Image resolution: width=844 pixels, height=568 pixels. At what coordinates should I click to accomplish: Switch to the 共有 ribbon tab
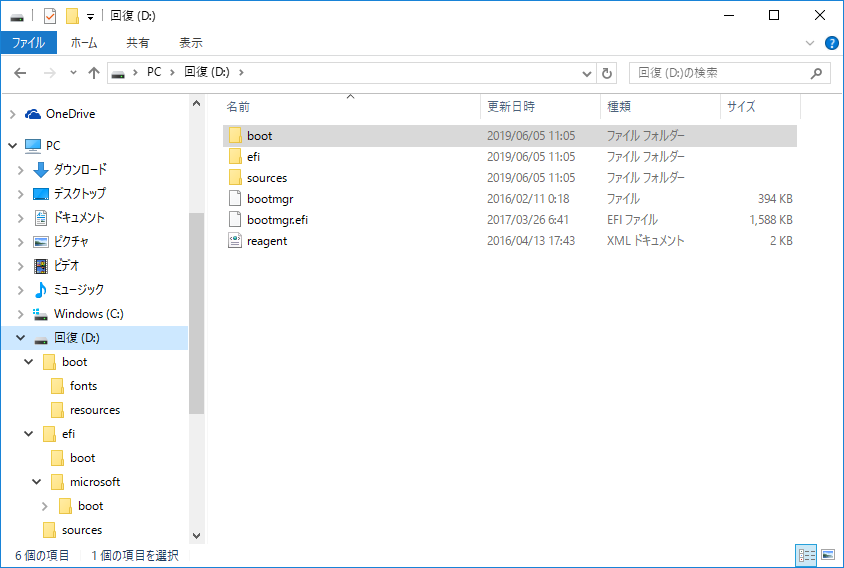(x=138, y=43)
